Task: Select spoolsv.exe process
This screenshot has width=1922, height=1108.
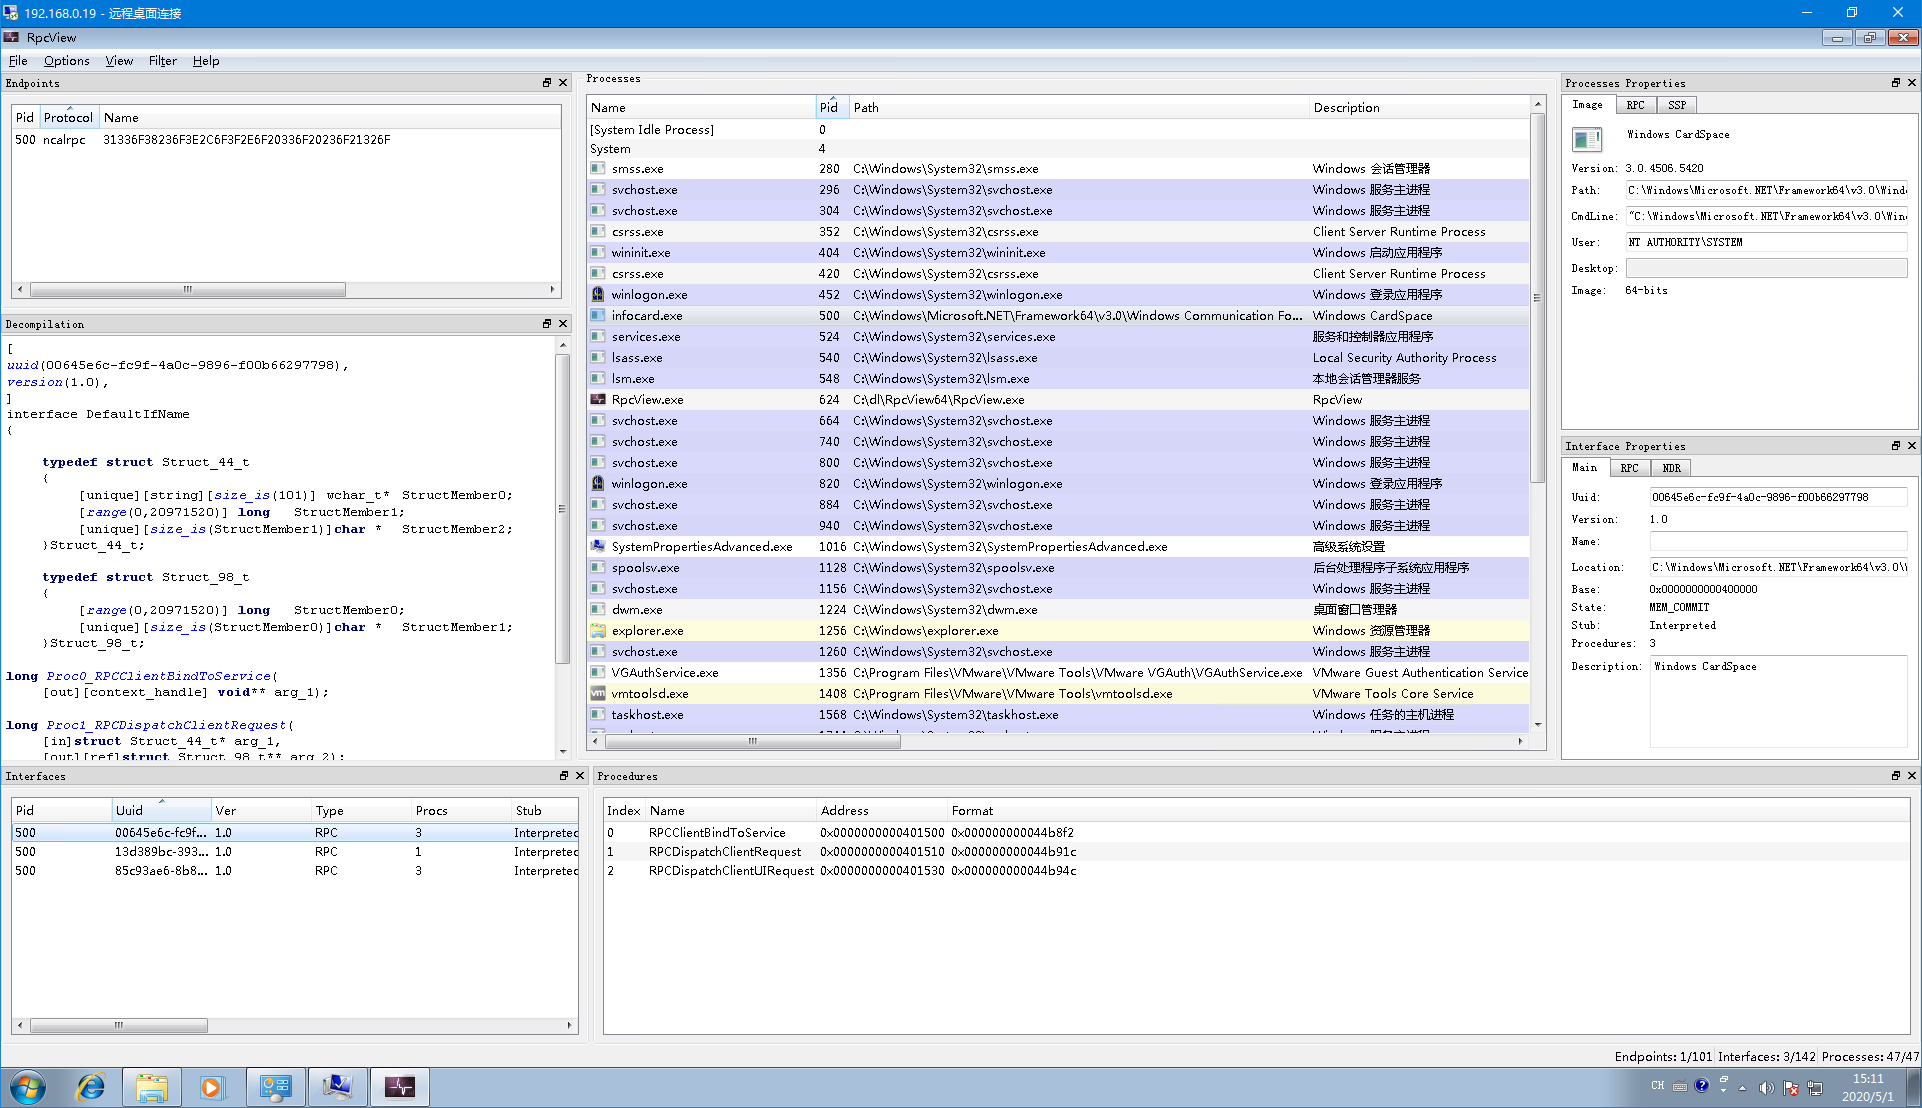Action: [1058, 568]
